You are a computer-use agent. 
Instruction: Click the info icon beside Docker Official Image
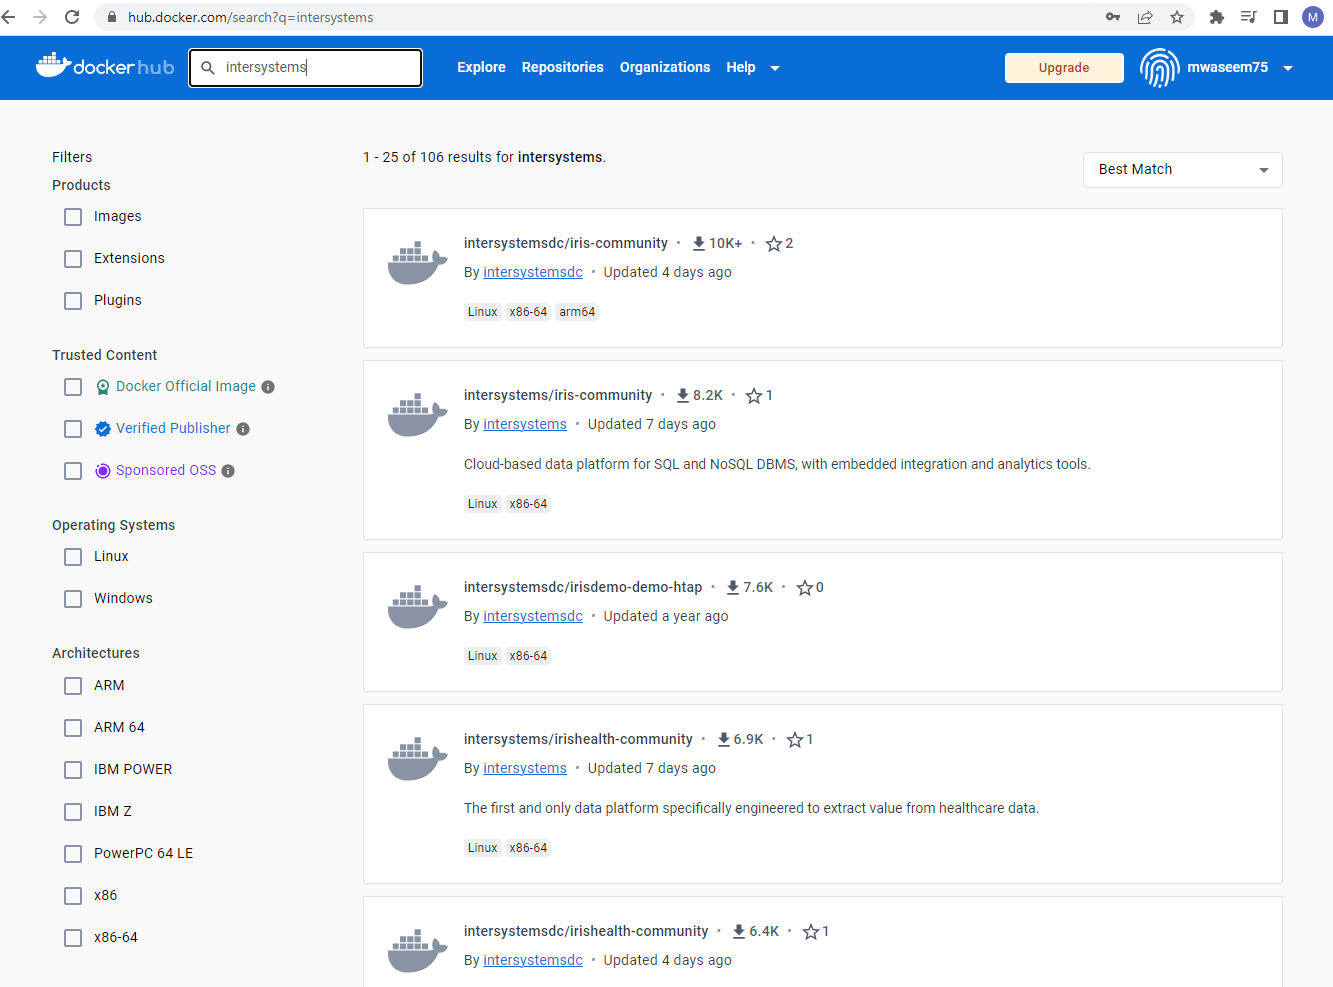point(268,387)
